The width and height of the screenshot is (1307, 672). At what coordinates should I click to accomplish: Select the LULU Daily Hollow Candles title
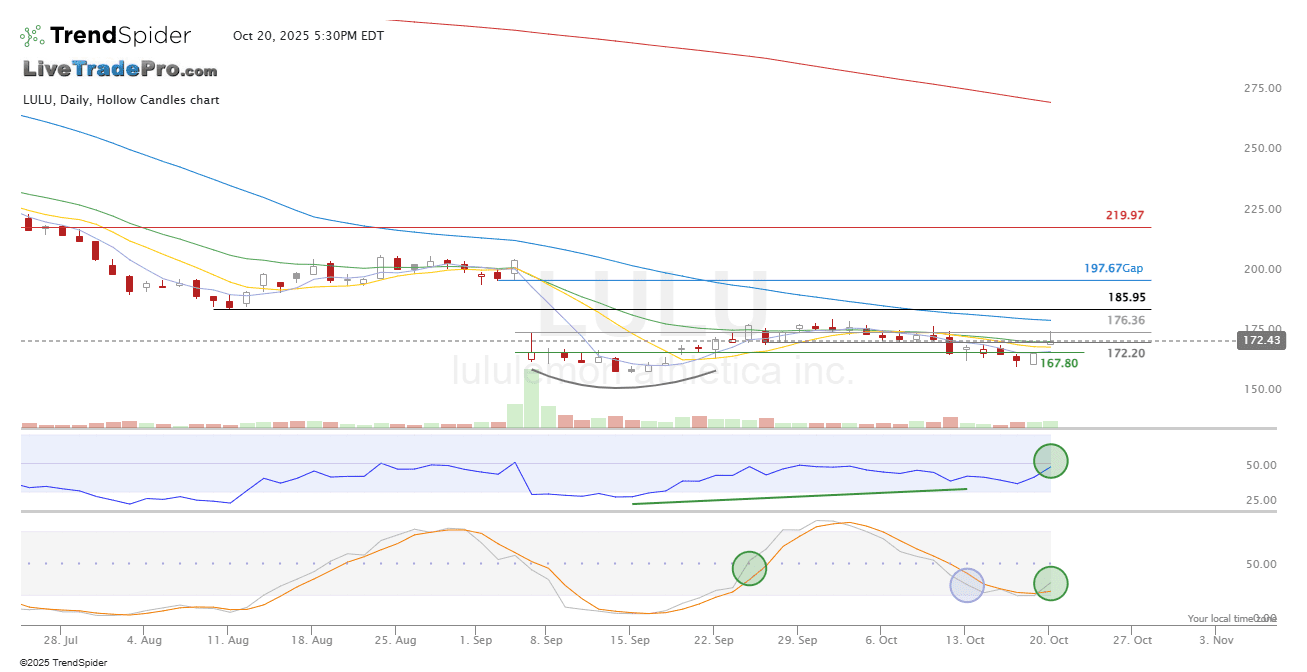click(x=121, y=100)
